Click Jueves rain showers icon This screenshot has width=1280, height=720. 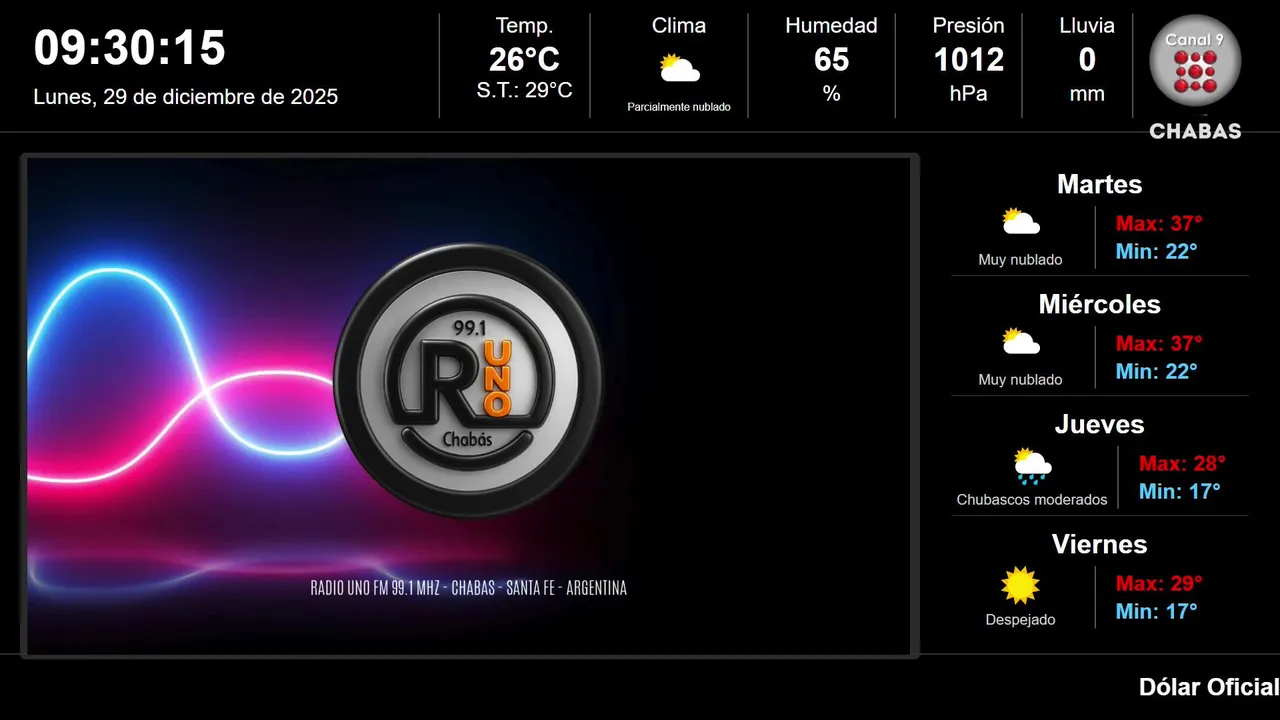tap(1032, 465)
